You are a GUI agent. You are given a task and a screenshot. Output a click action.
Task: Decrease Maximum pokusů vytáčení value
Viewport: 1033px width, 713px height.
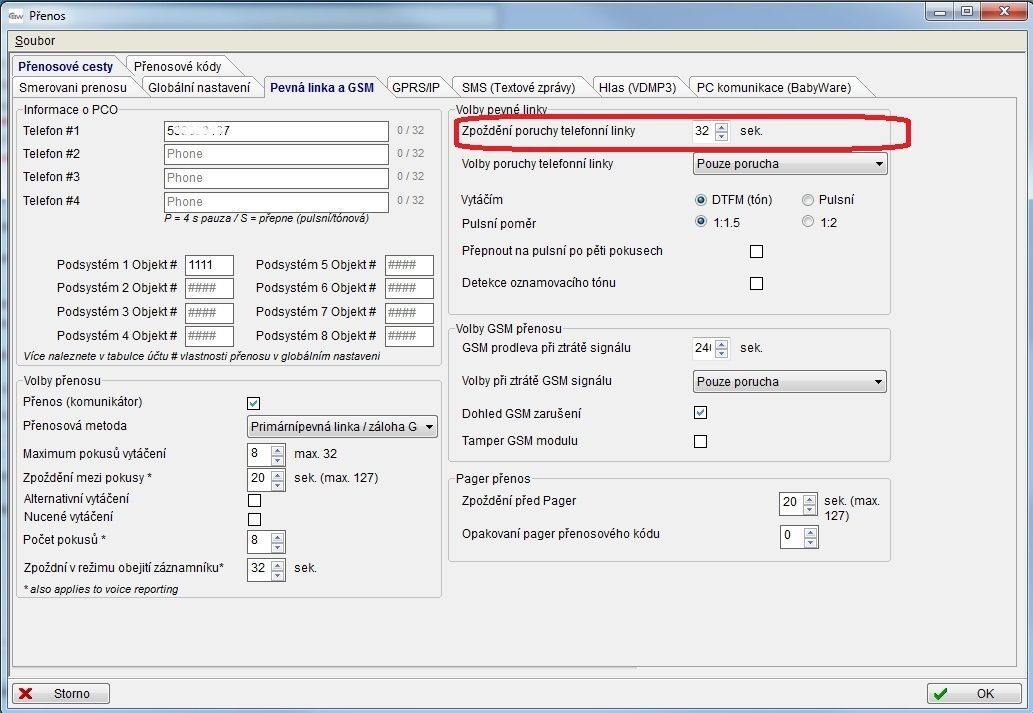click(278, 459)
